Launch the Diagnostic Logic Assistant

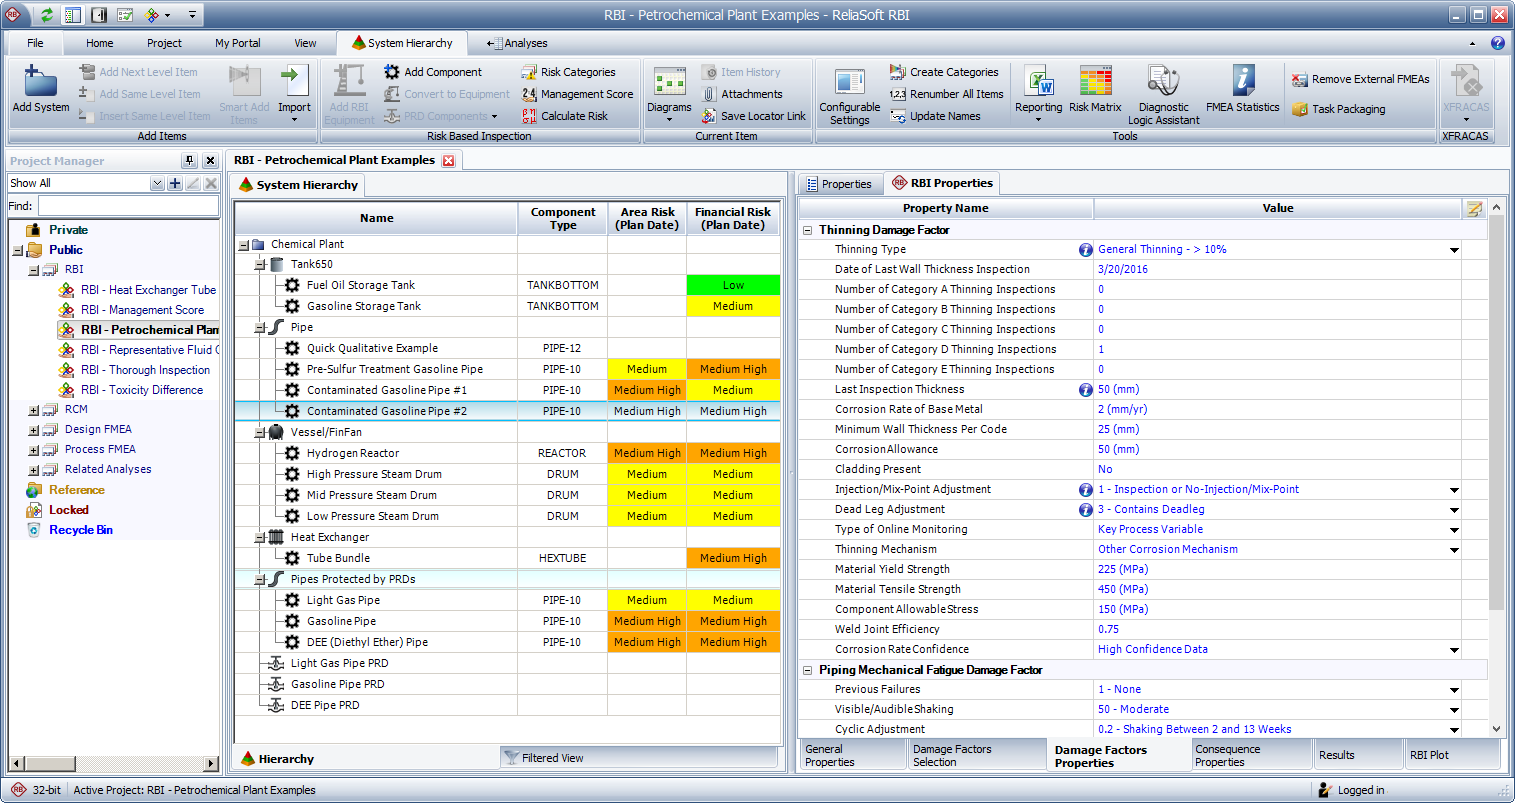click(x=1163, y=82)
